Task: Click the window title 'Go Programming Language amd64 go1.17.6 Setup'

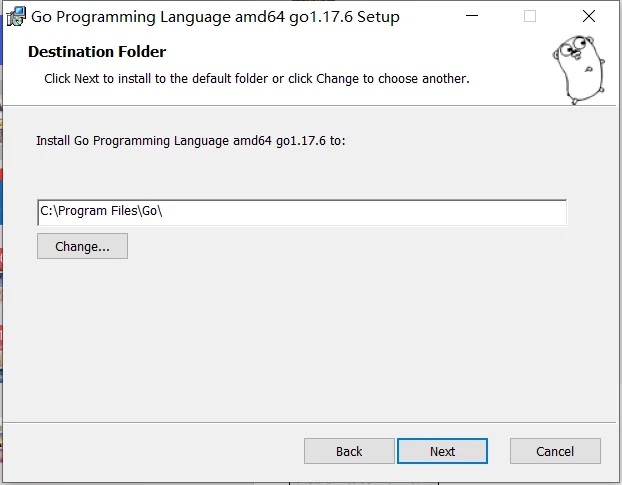Action: coord(215,17)
